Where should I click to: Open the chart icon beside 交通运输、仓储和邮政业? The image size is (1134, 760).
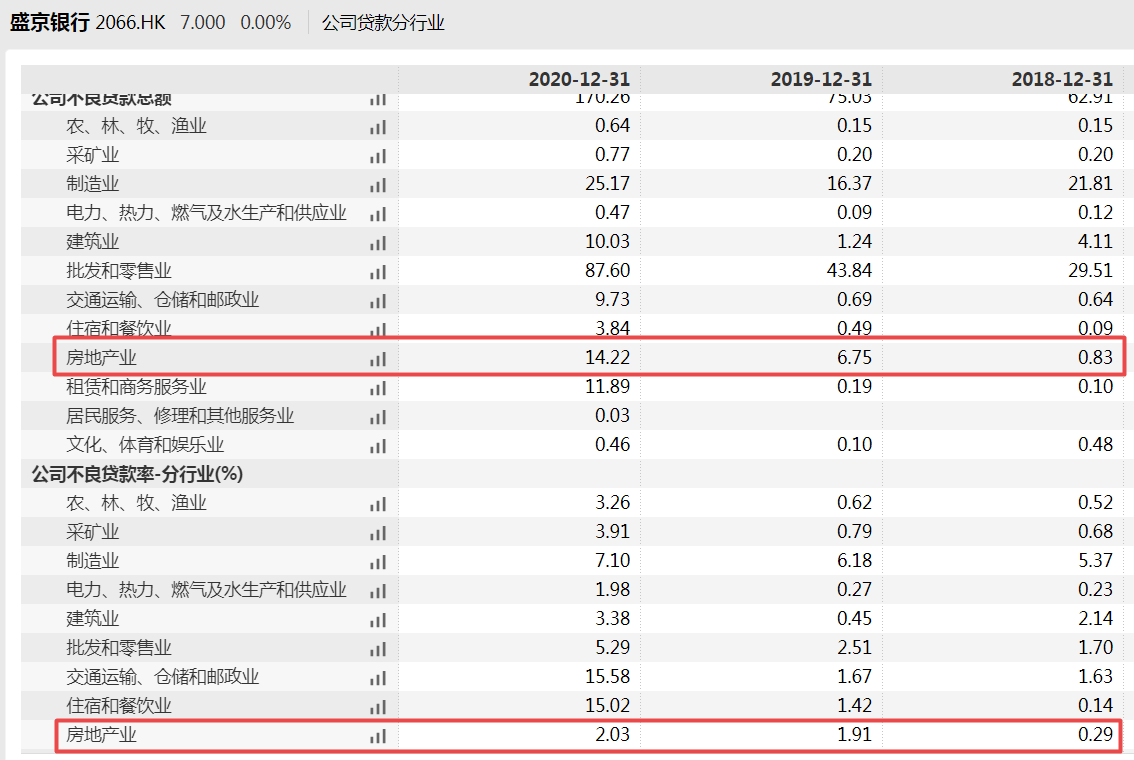(x=377, y=301)
